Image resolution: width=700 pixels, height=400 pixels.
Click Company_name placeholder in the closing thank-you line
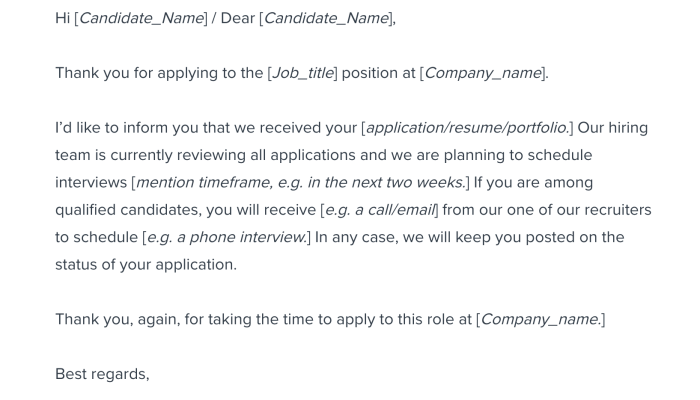click(x=540, y=319)
